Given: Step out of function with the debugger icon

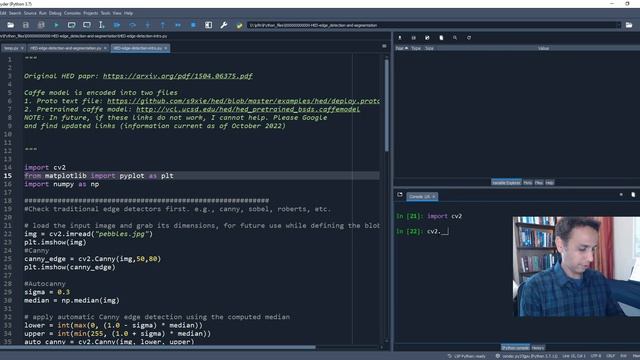Looking at the screenshot, I should [x=163, y=25].
